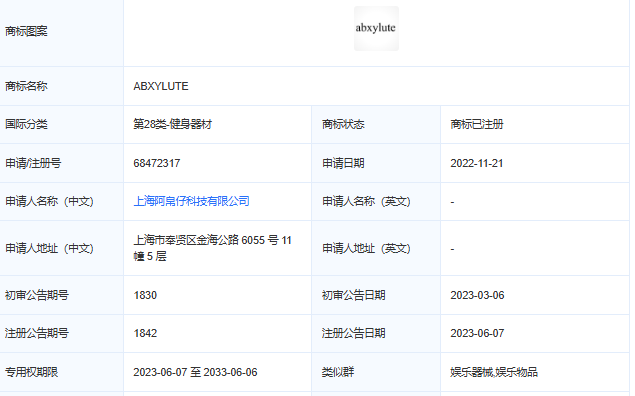Select the term 2023-06-07 至 2033-06-06
The width and height of the screenshot is (635, 396).
coord(195,372)
